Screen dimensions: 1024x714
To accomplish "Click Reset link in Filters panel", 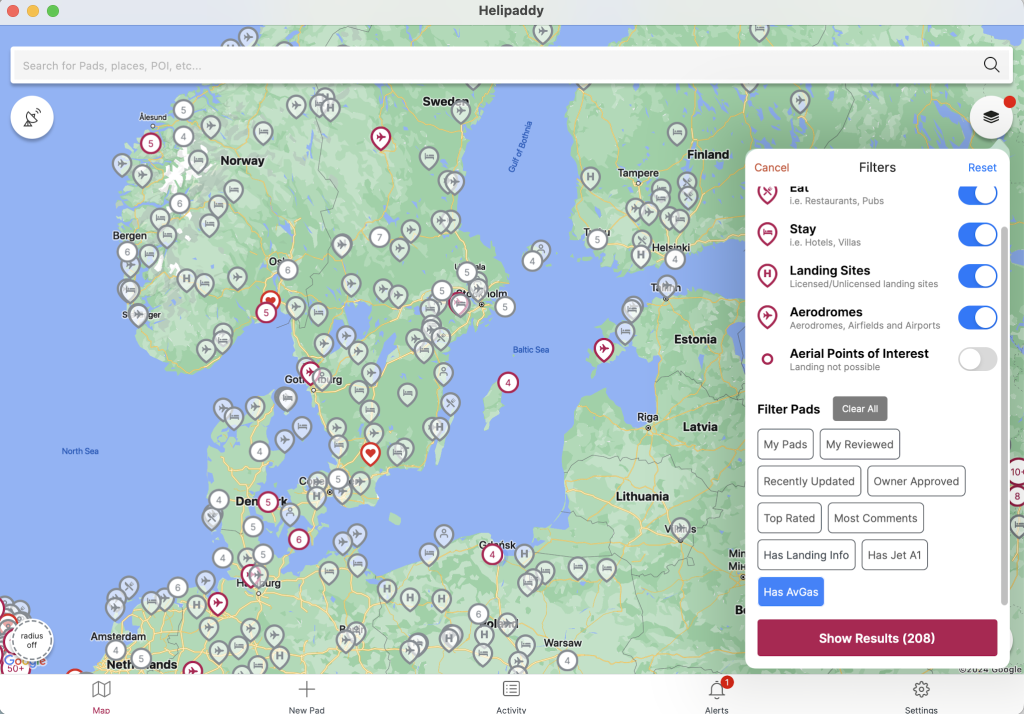I will (982, 168).
